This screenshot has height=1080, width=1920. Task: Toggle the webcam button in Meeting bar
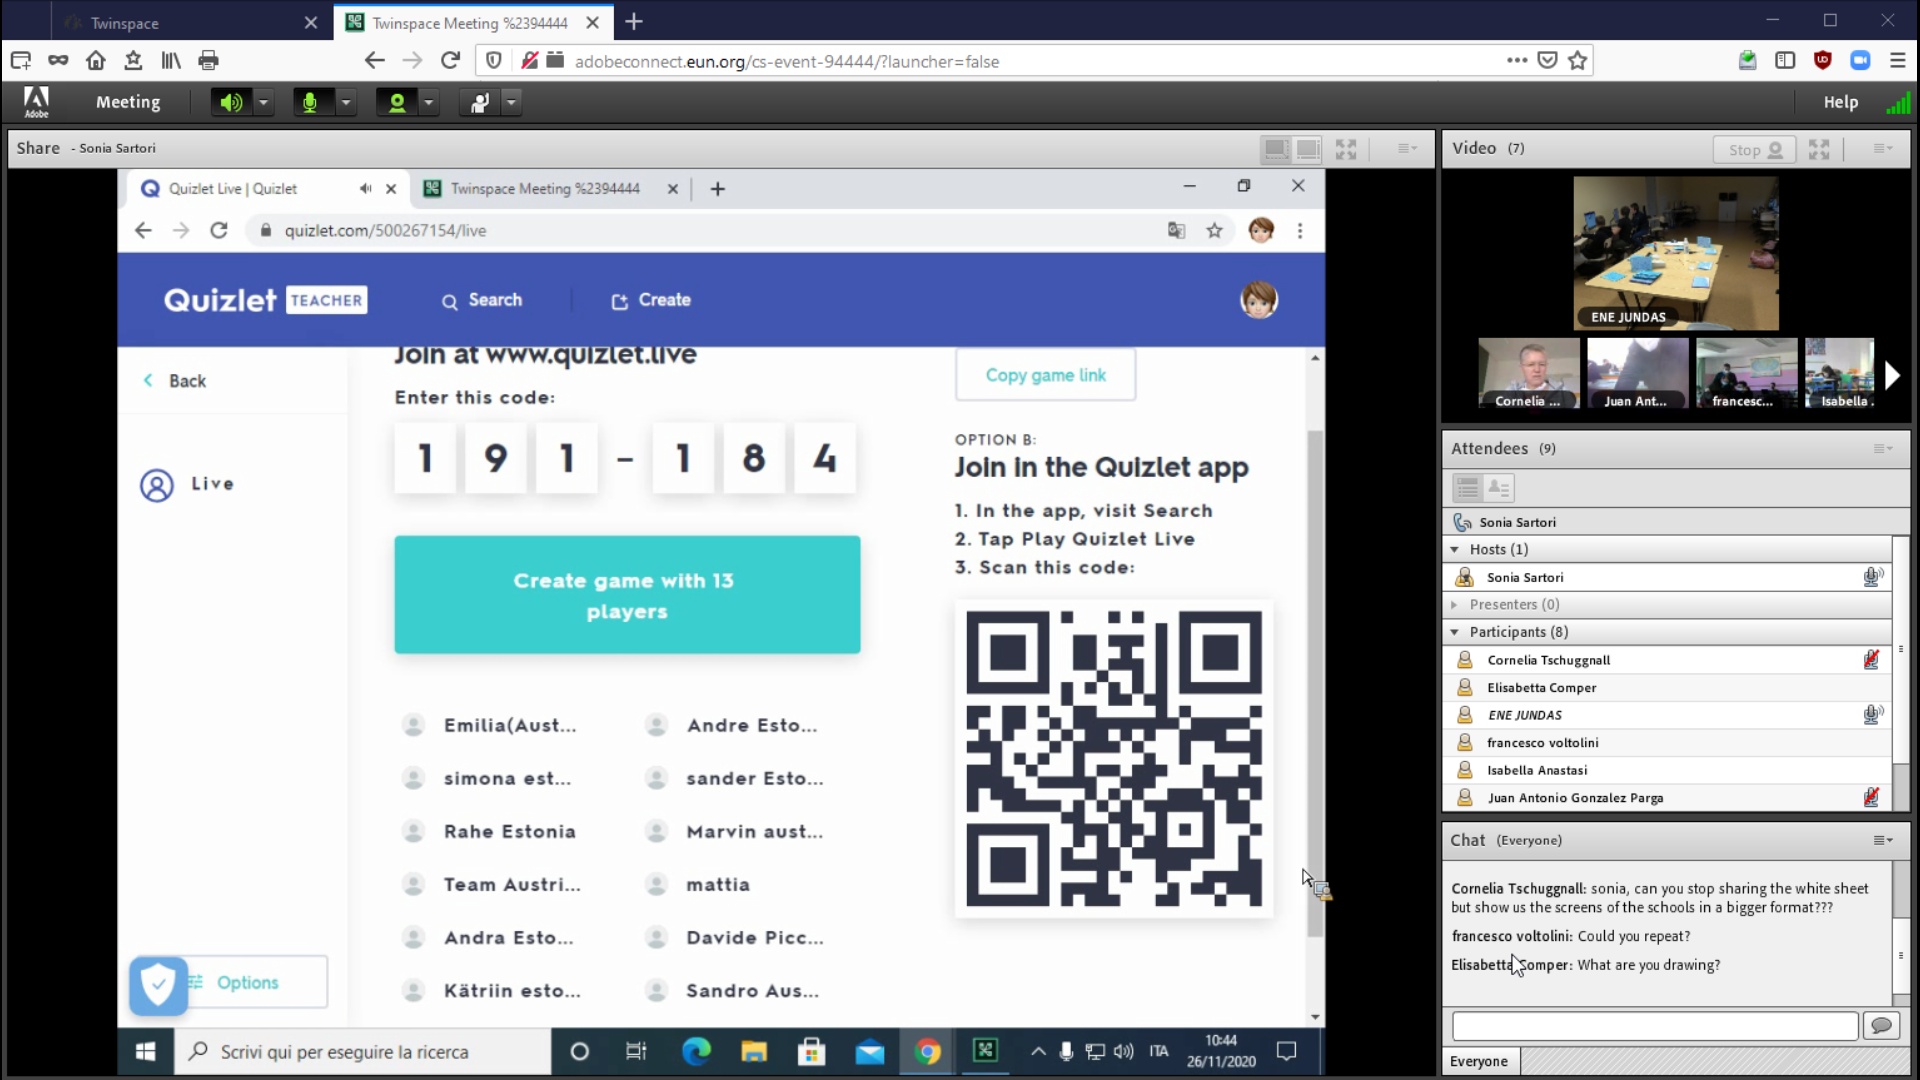tap(397, 102)
